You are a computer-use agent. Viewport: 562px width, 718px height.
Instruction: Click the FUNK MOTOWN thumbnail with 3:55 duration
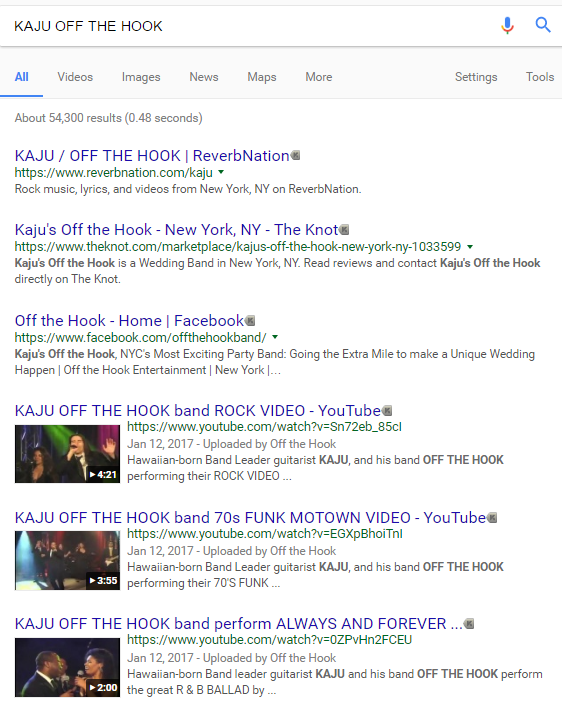(67, 560)
